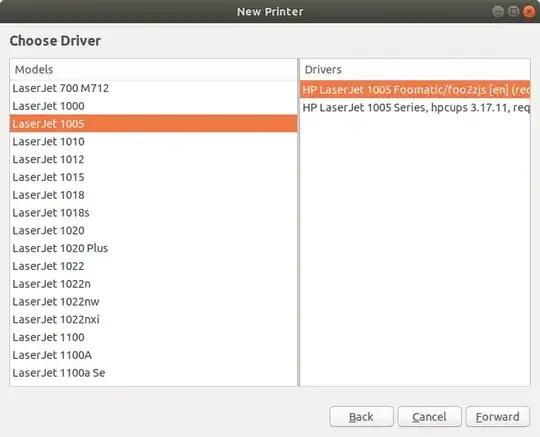Select LaserJet 1100a Se model
Image resolution: width=540 pixels, height=437 pixels.
coord(153,373)
